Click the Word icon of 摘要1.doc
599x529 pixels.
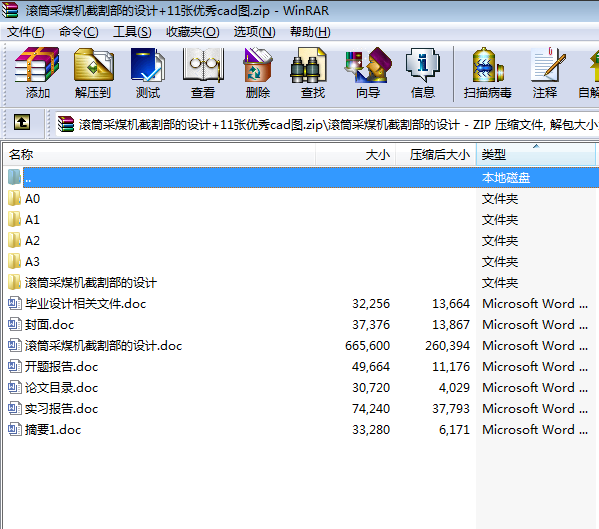(x=15, y=429)
